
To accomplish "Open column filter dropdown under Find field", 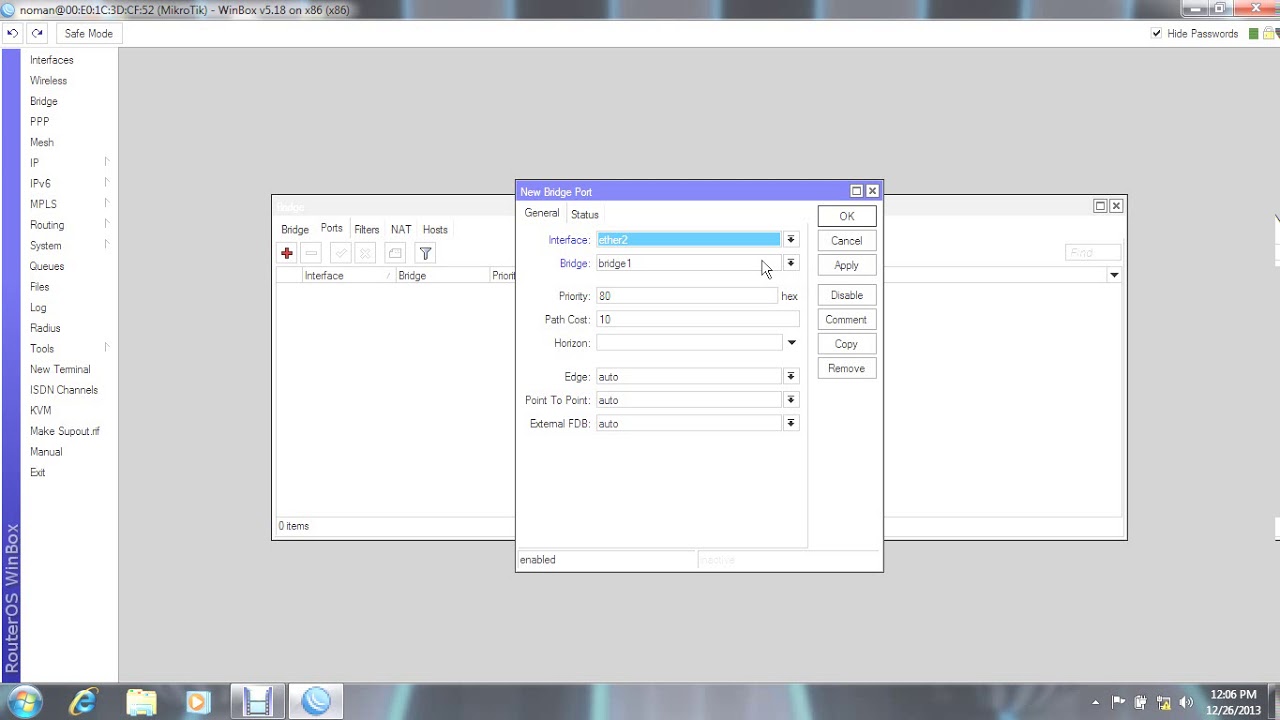I will (1114, 275).
